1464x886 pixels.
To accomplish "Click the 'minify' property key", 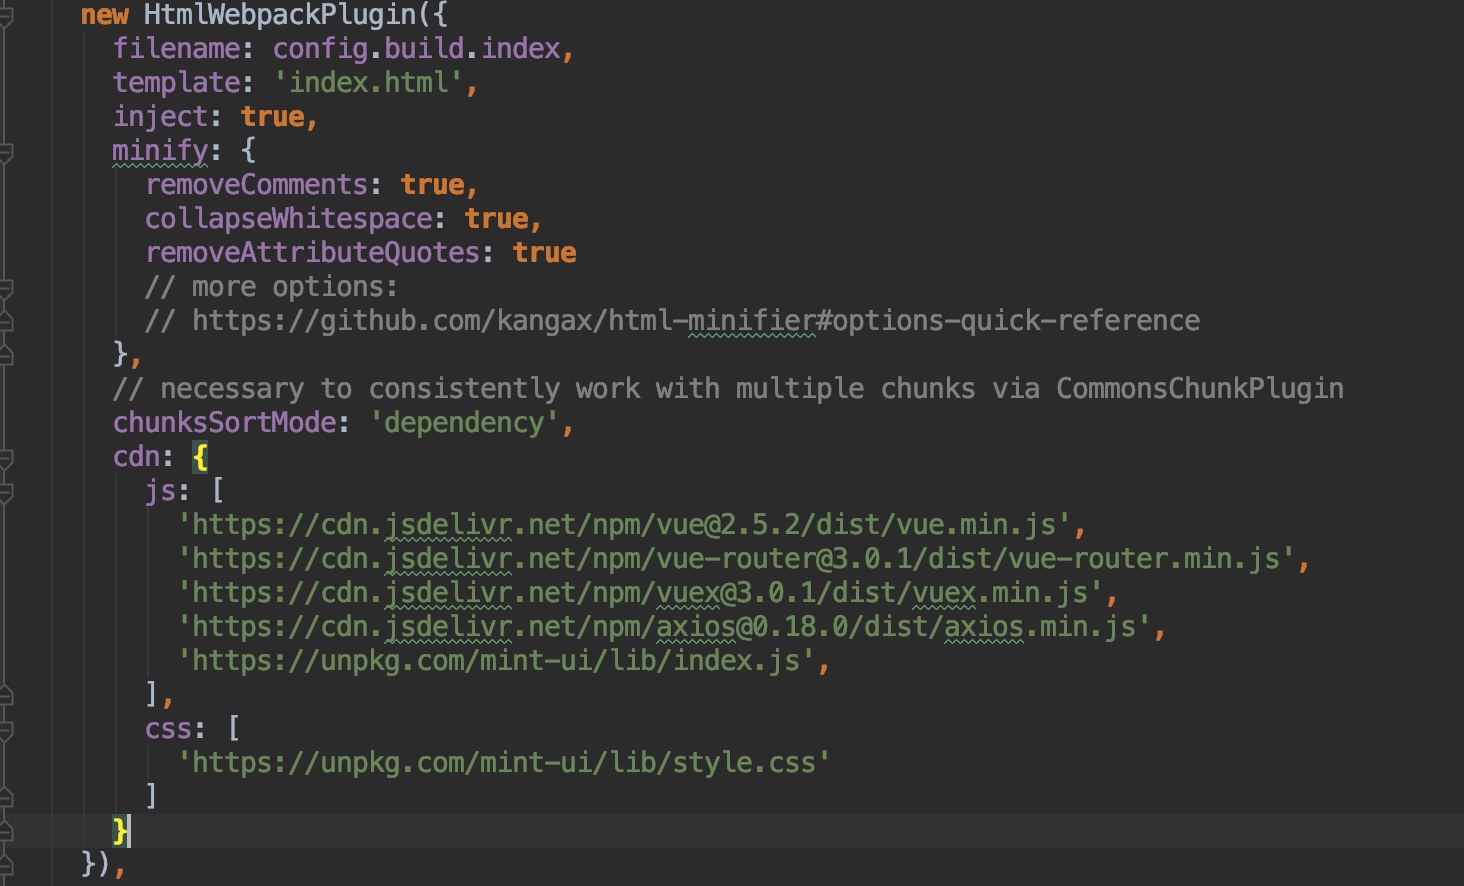I will pyautogui.click(x=160, y=150).
